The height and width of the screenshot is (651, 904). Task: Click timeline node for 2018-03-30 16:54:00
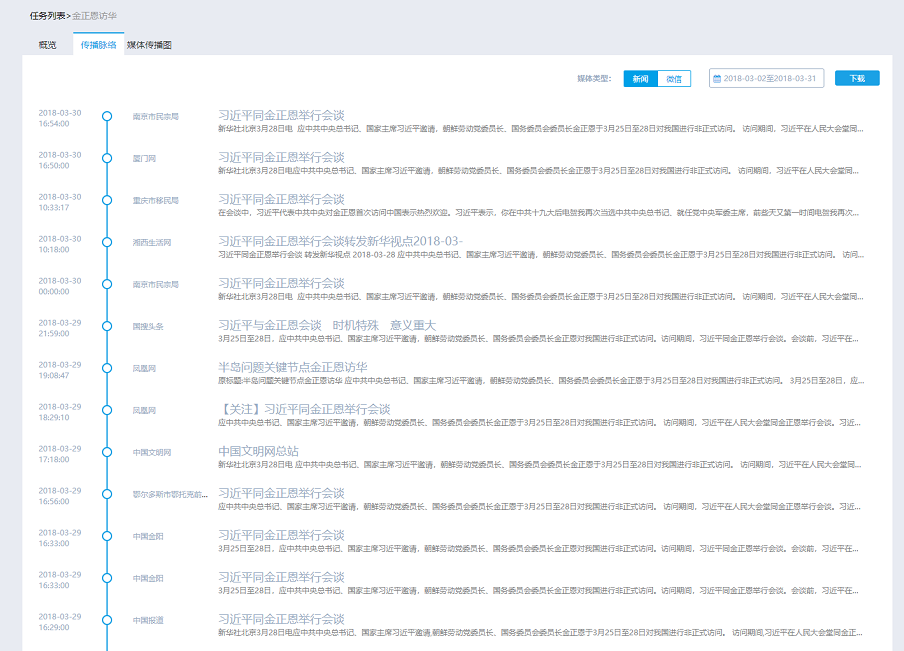(x=107, y=116)
